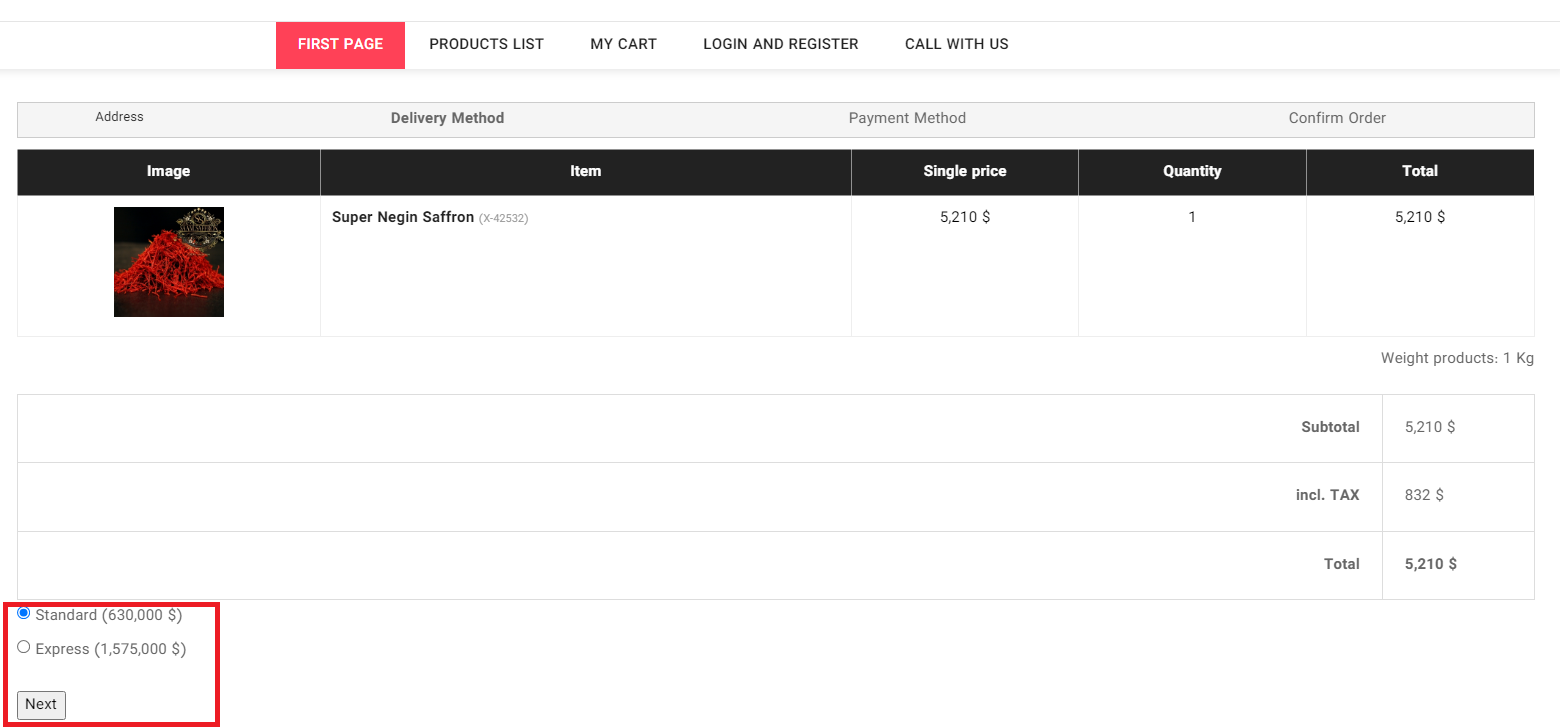Open the First Page nav item

point(340,44)
